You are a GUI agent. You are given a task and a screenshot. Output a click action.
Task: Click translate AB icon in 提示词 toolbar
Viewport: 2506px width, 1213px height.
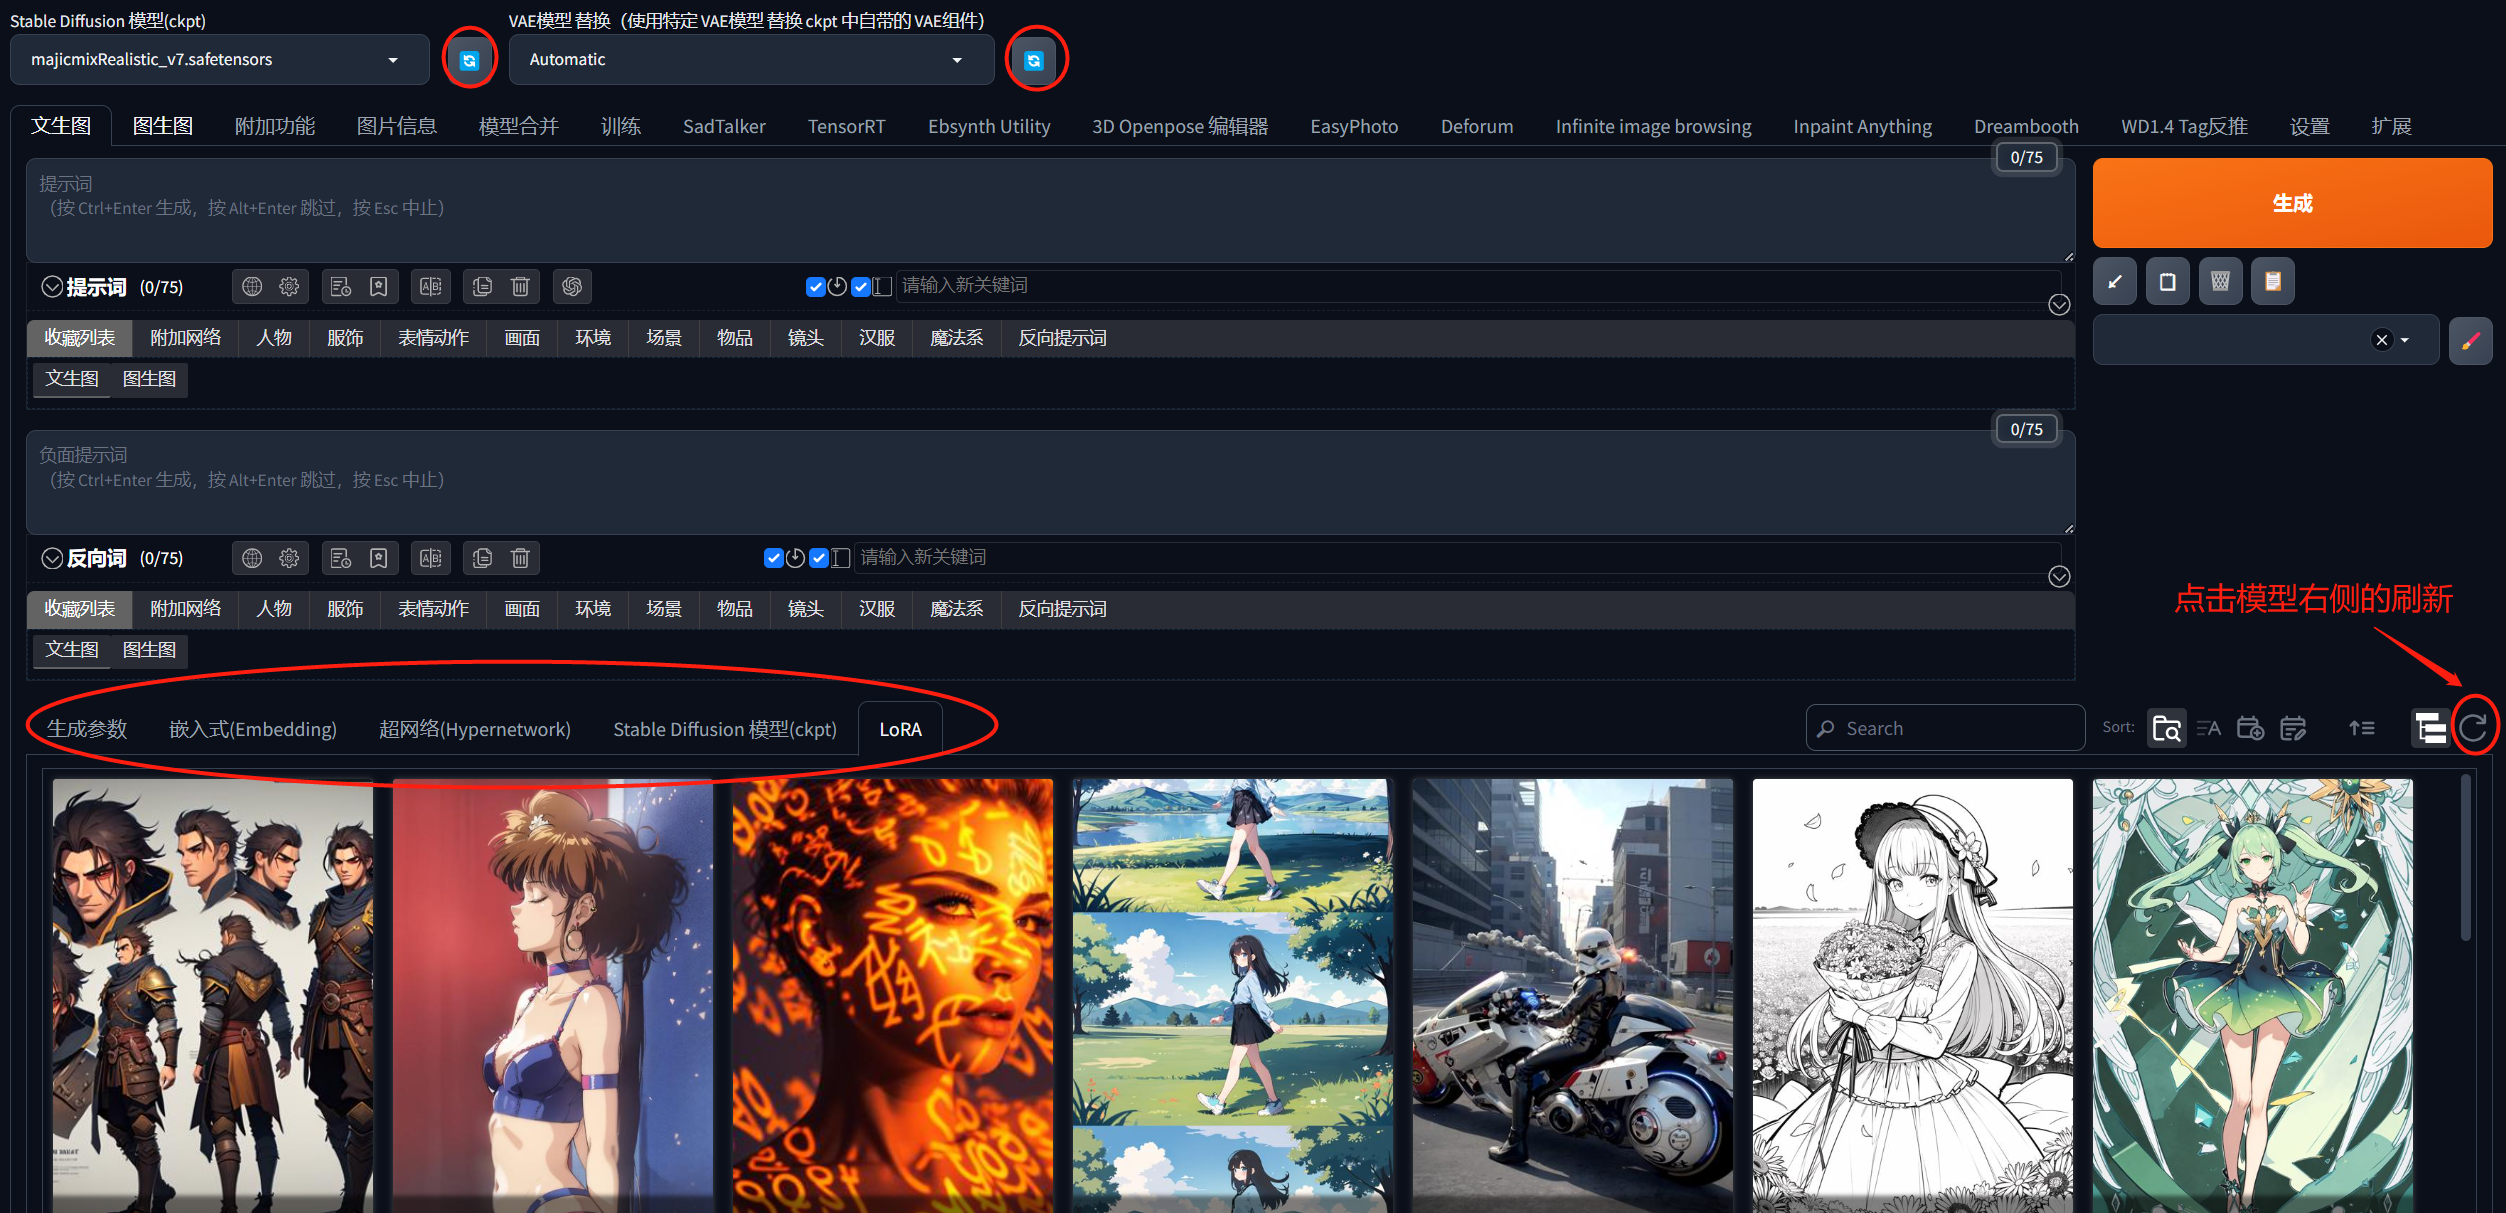431,287
